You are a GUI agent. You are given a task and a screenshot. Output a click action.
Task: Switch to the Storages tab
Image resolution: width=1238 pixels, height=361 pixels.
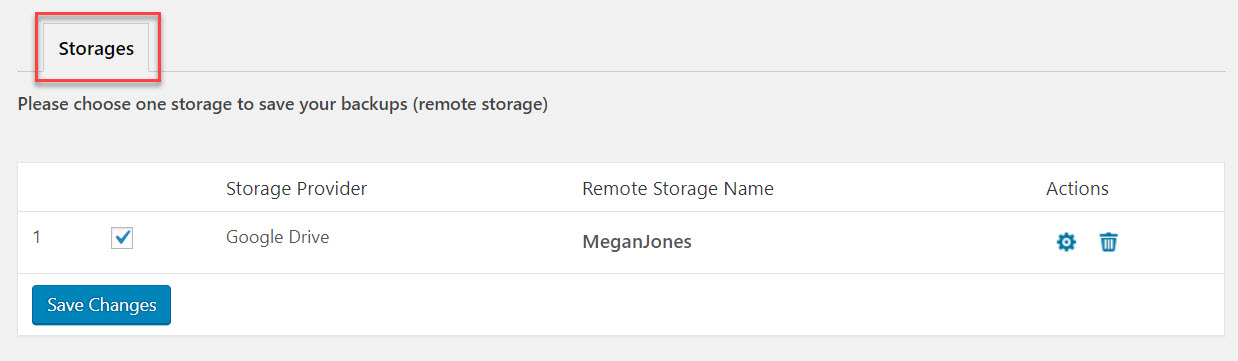tap(96, 48)
